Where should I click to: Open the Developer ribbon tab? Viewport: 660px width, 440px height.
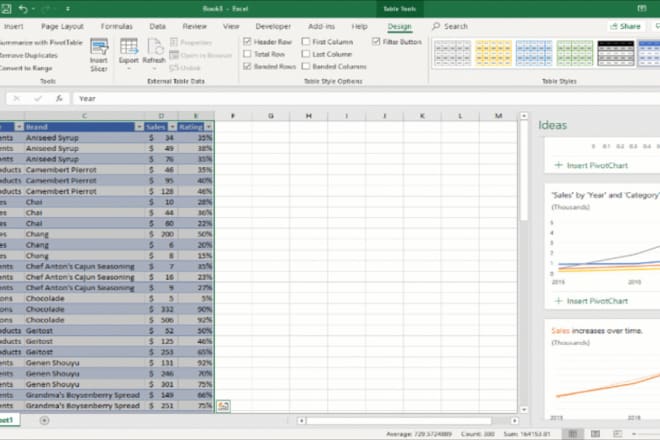(273, 27)
